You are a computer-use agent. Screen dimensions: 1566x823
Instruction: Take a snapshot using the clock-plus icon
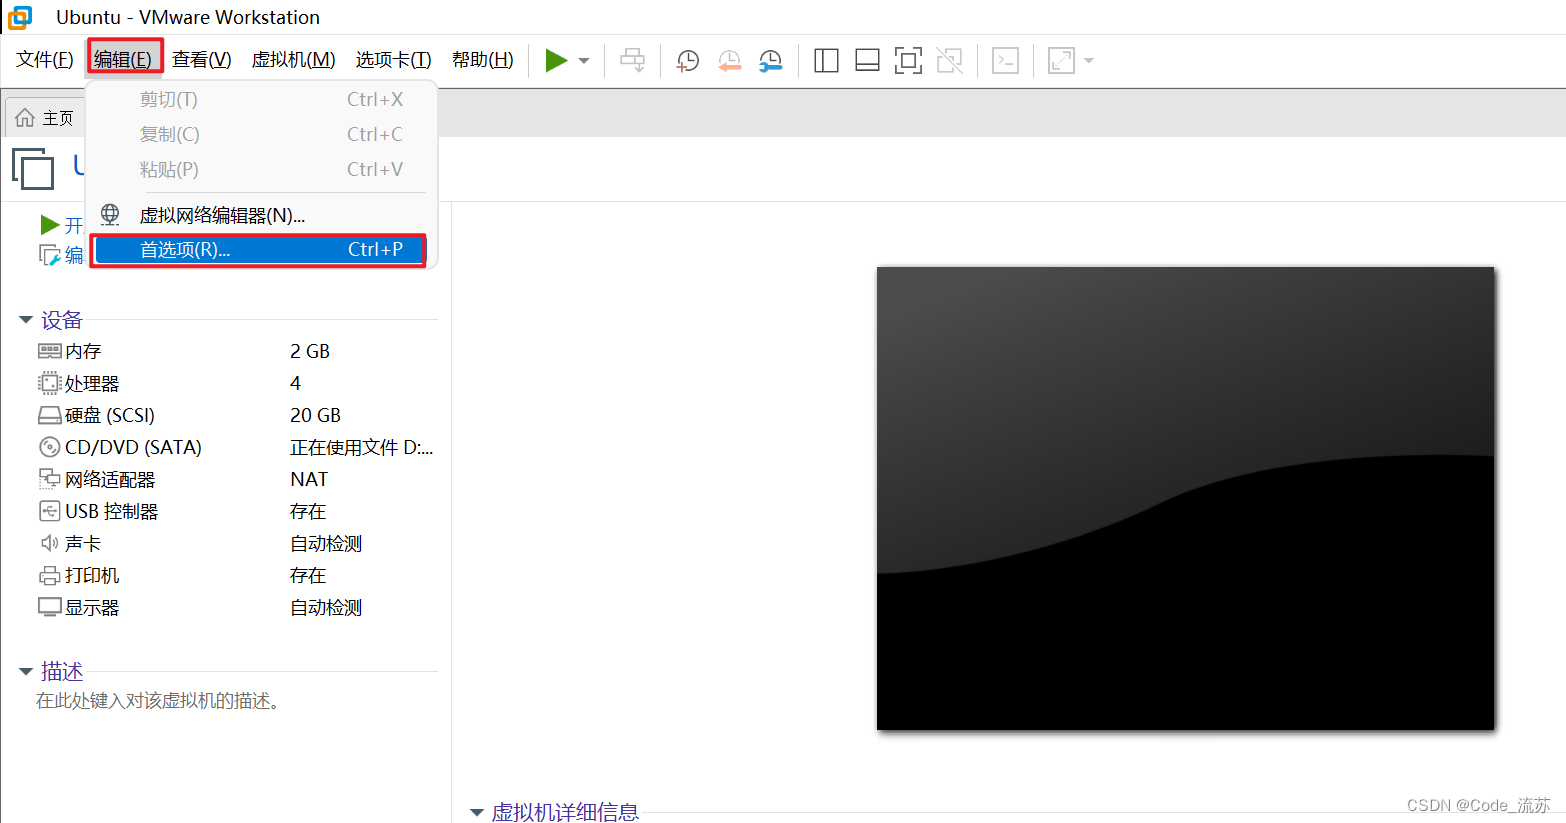coord(688,61)
